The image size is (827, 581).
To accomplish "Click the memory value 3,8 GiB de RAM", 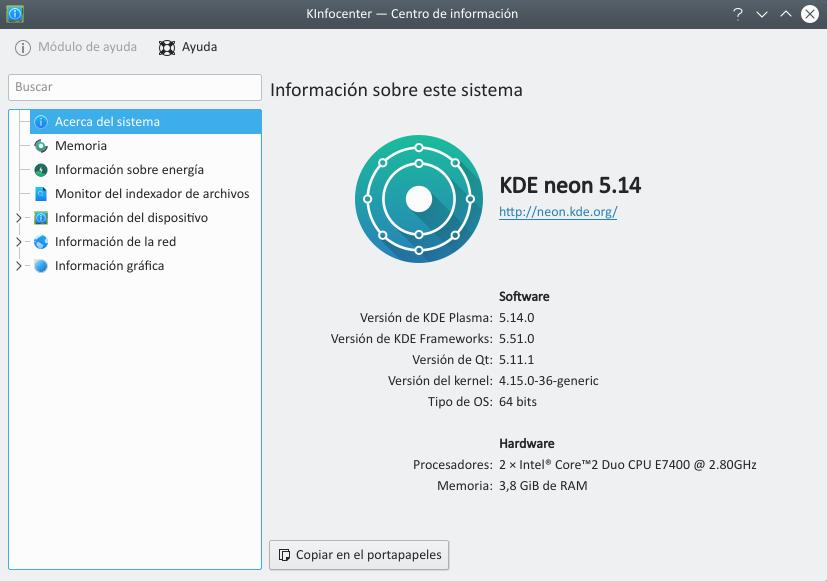I will point(543,486).
